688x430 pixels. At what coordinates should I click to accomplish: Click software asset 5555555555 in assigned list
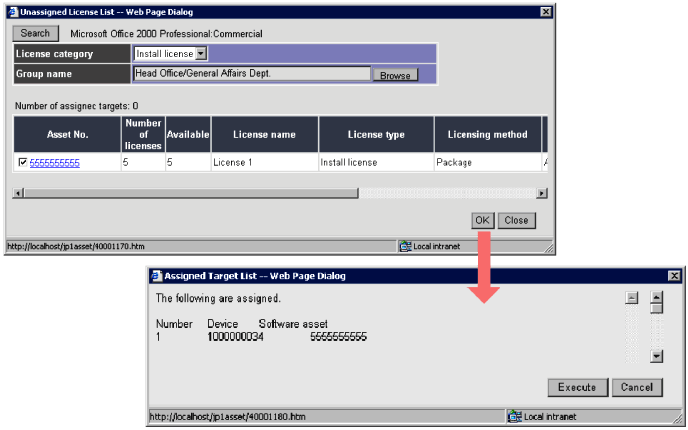coord(338,337)
